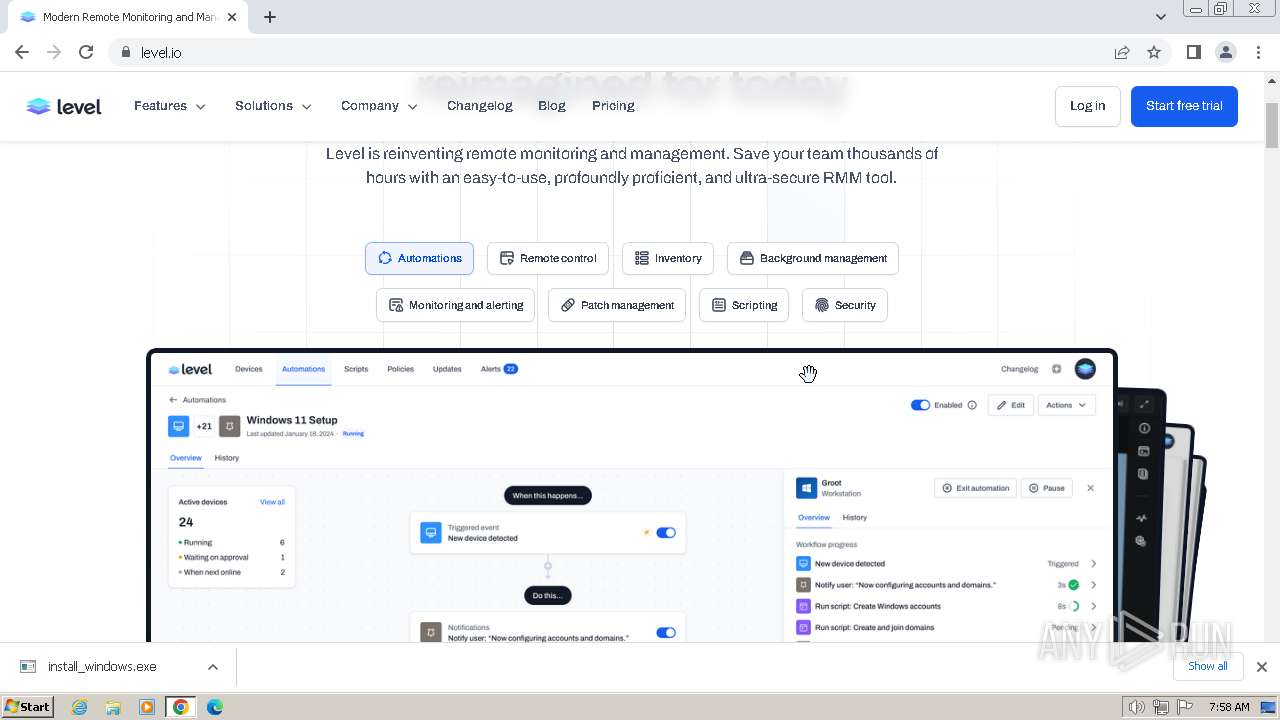Image resolution: width=1280 pixels, height=720 pixels.
Task: Click the plus icon next to dashboard Changelog
Action: pos(1056,369)
